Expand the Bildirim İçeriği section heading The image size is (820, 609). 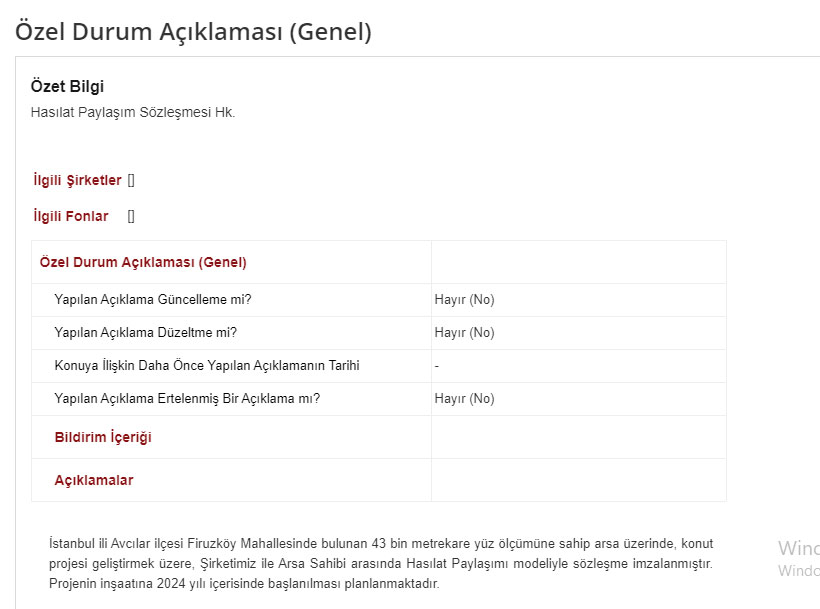pyautogui.click(x=103, y=437)
